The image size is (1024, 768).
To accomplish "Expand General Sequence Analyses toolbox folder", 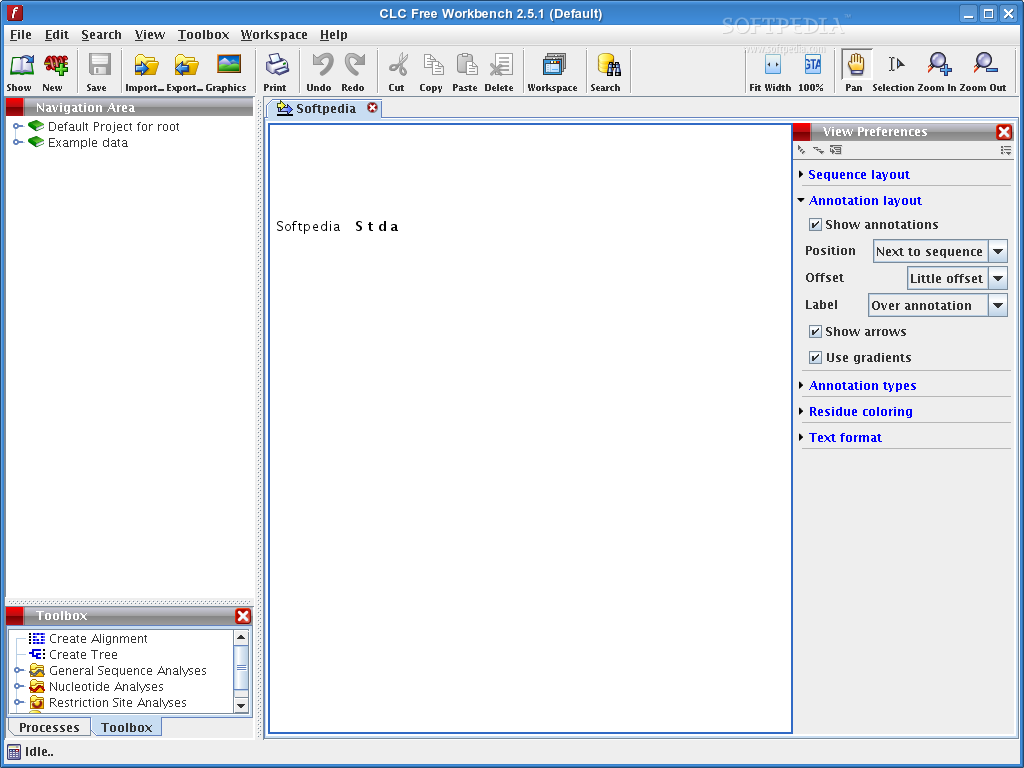I will [19, 670].
